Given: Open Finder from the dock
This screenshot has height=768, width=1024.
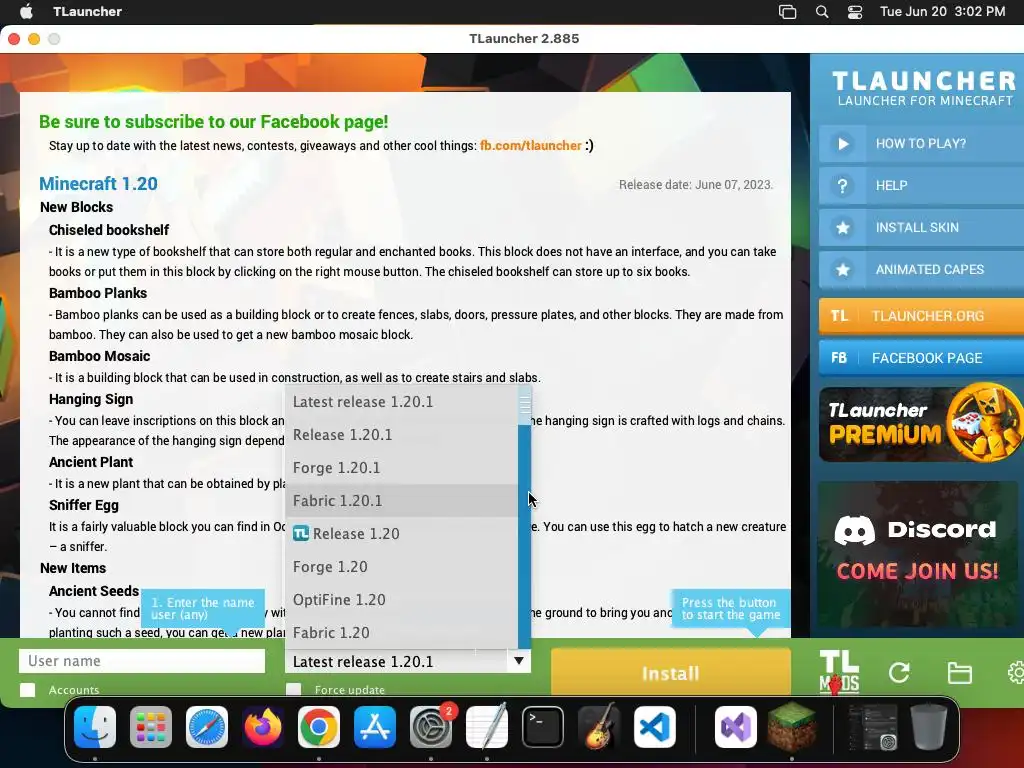Looking at the screenshot, I should pos(95,727).
